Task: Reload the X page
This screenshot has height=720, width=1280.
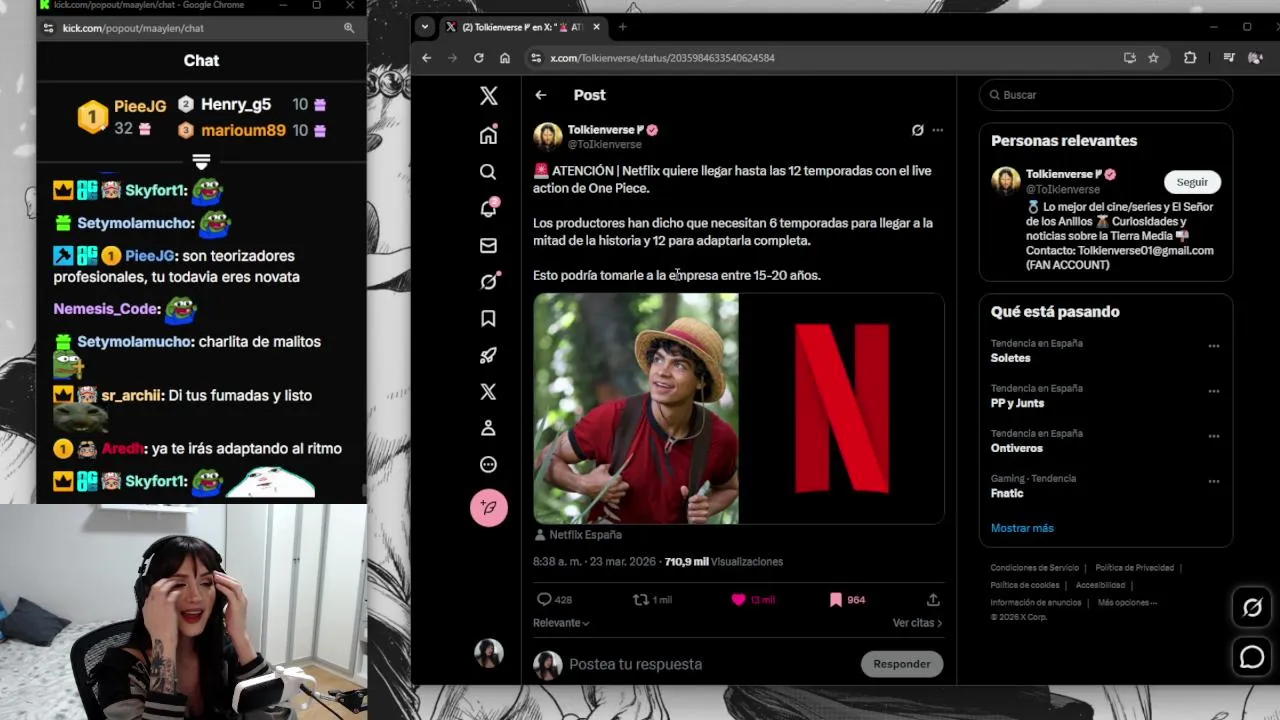Action: 479,58
